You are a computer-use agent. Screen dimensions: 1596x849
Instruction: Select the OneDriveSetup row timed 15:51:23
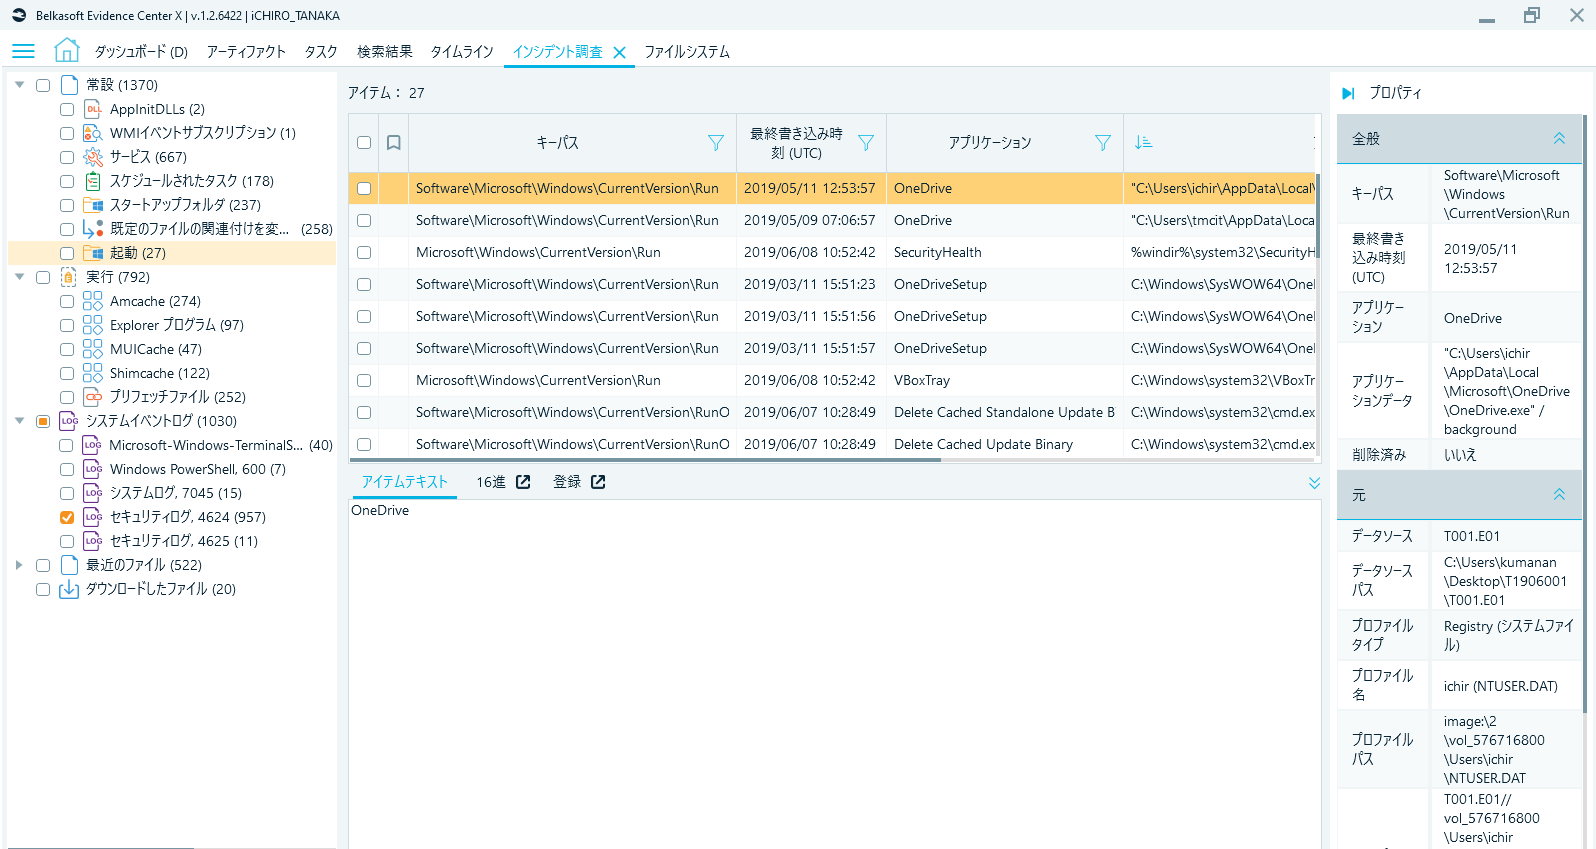point(832,284)
